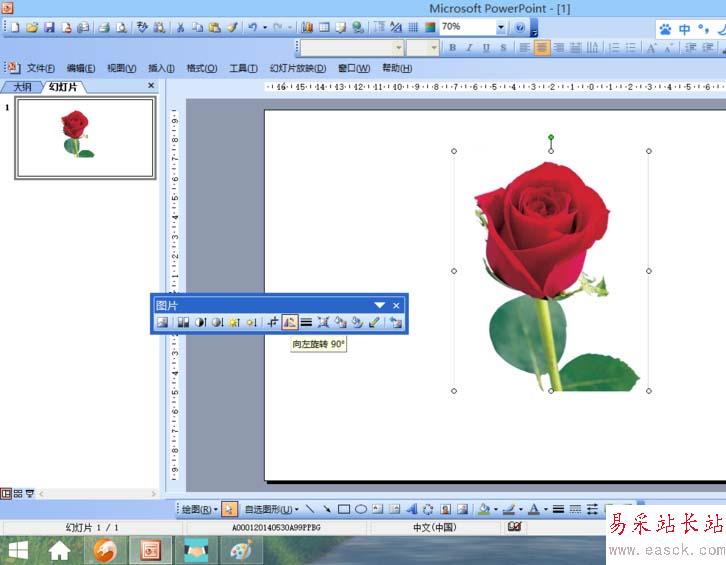This screenshot has height=565, width=726.
Task: Open the 插入(I) Insert menu
Action: tap(161, 69)
